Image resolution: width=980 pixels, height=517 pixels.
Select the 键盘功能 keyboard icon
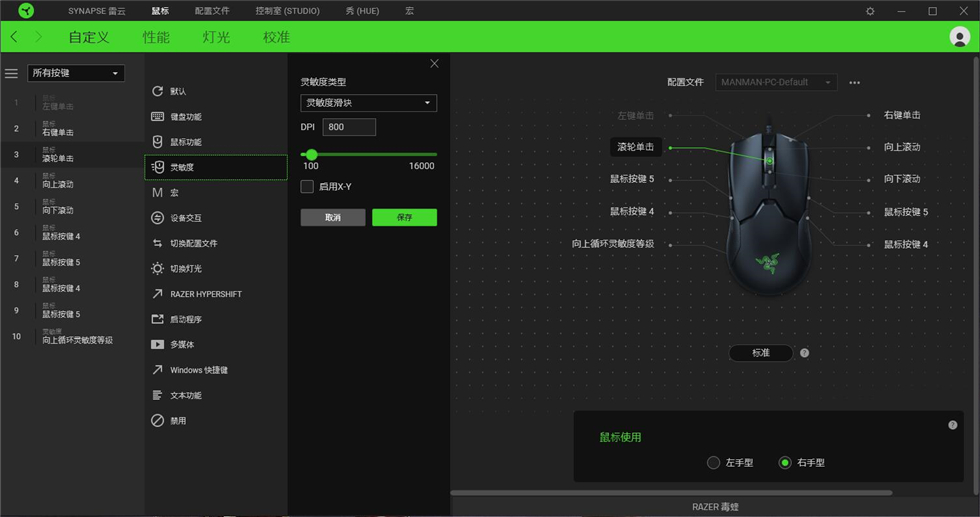[158, 116]
